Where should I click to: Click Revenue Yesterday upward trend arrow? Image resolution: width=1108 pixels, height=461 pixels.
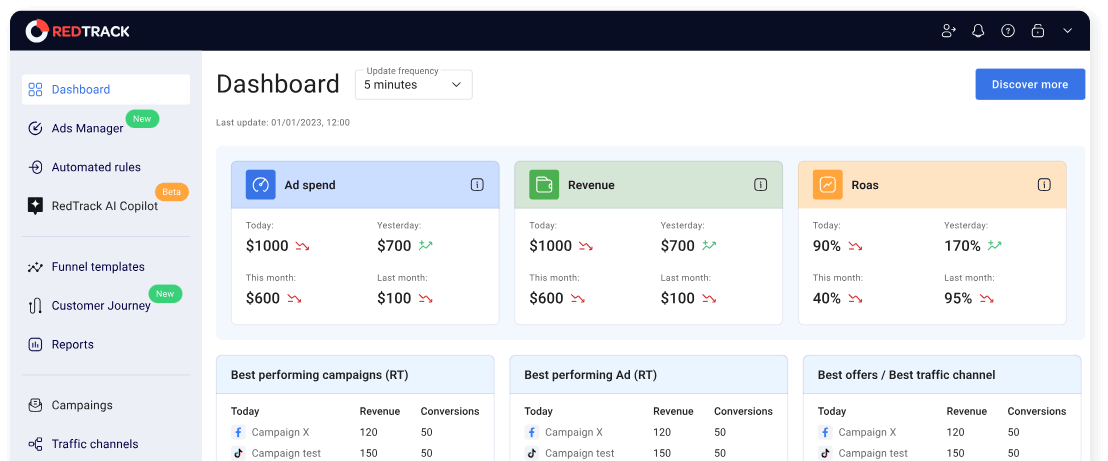709,245
